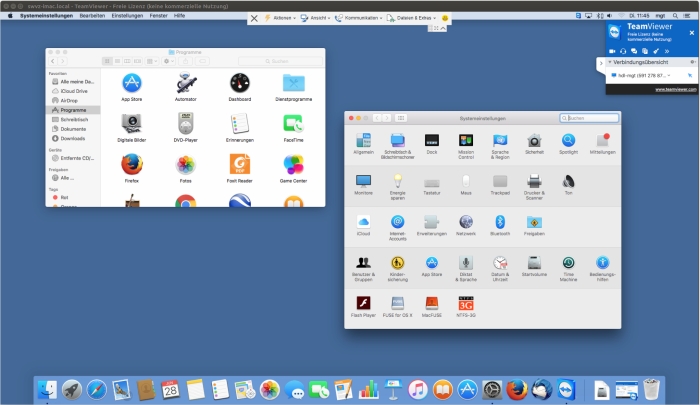The height and width of the screenshot is (405, 700).
Task: Open Allgemein in Systemeinstellungen
Action: [x=363, y=144]
